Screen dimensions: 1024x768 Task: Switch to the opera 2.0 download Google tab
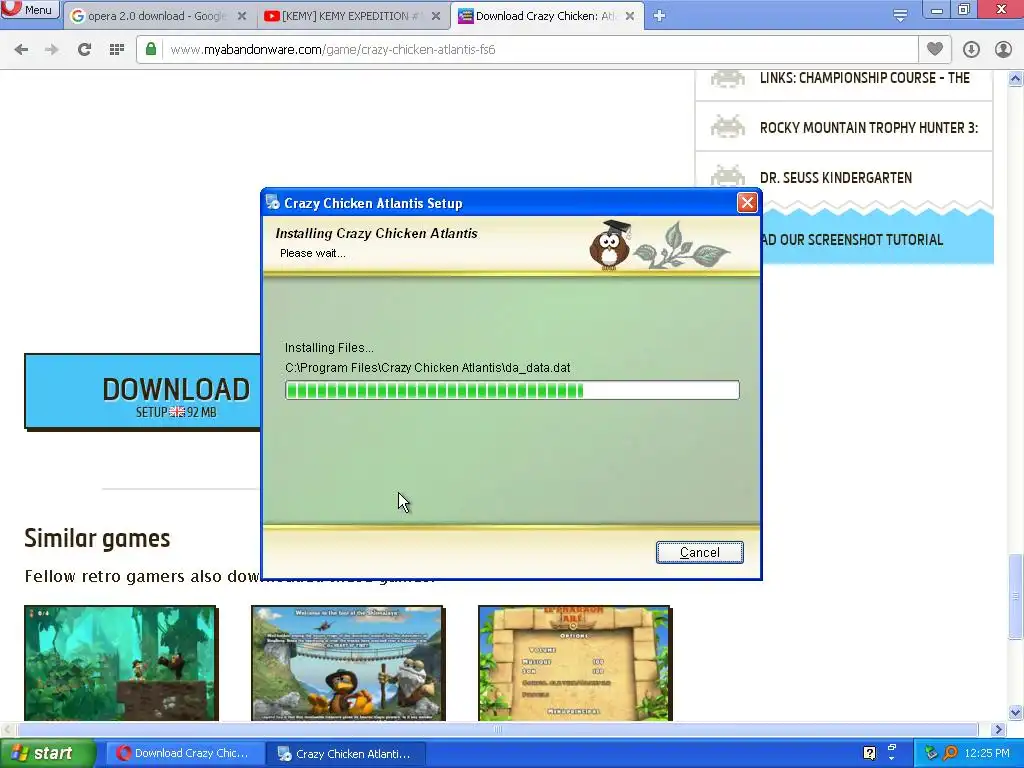(x=158, y=16)
